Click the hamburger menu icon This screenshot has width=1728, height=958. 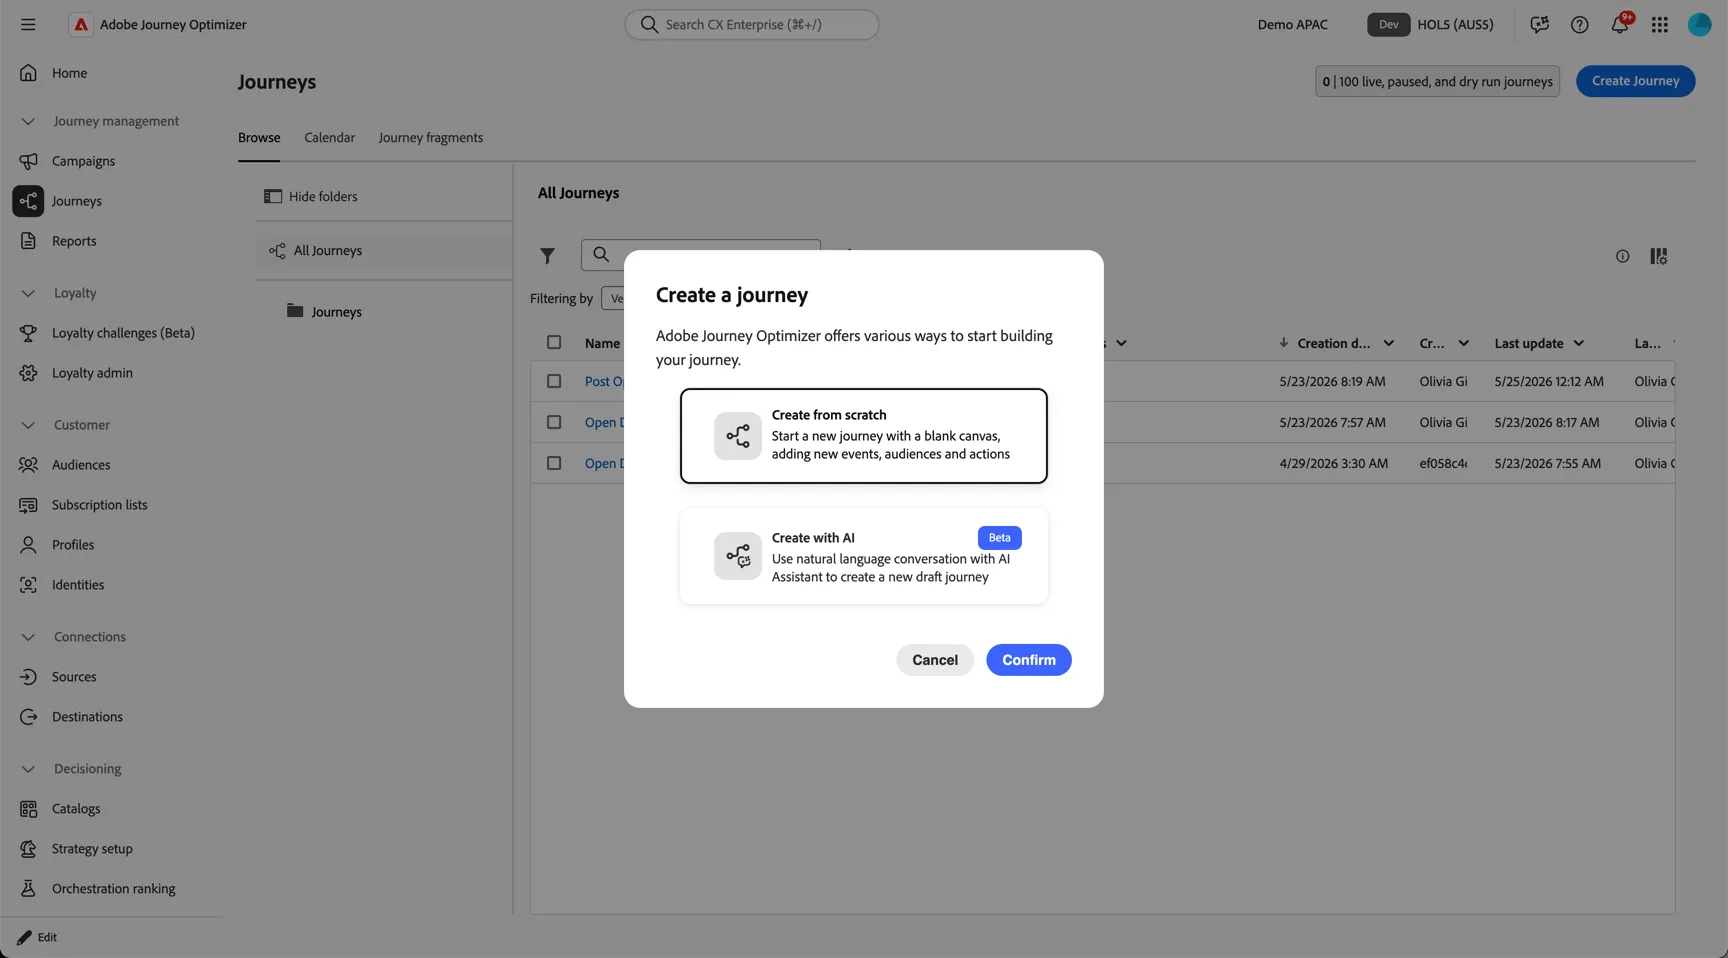pyautogui.click(x=28, y=24)
